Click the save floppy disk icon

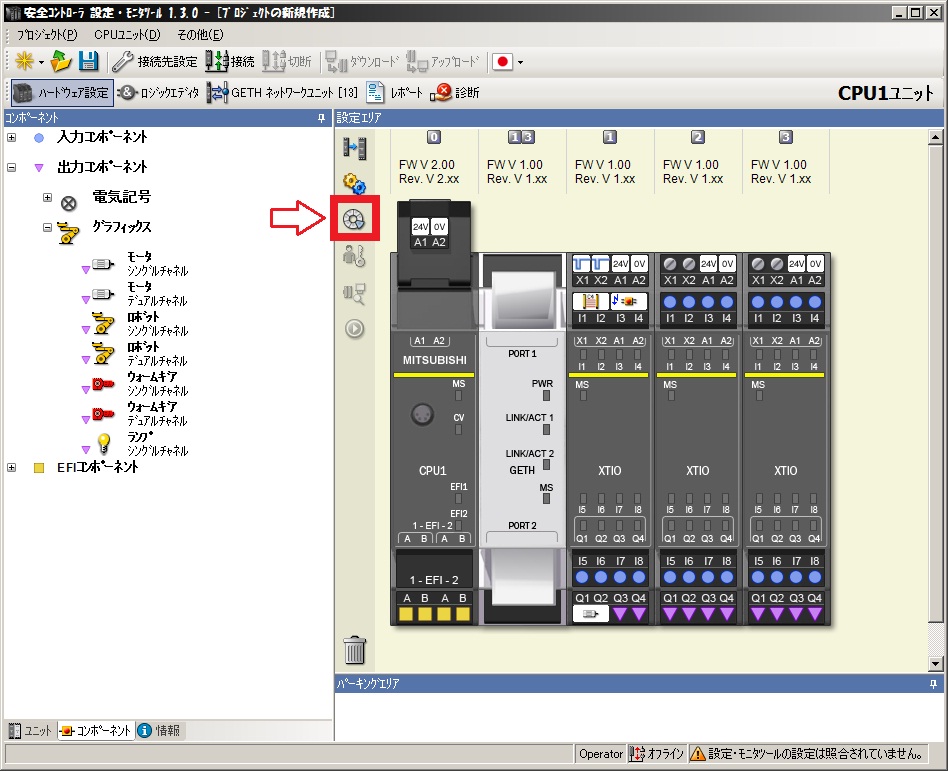click(x=88, y=61)
